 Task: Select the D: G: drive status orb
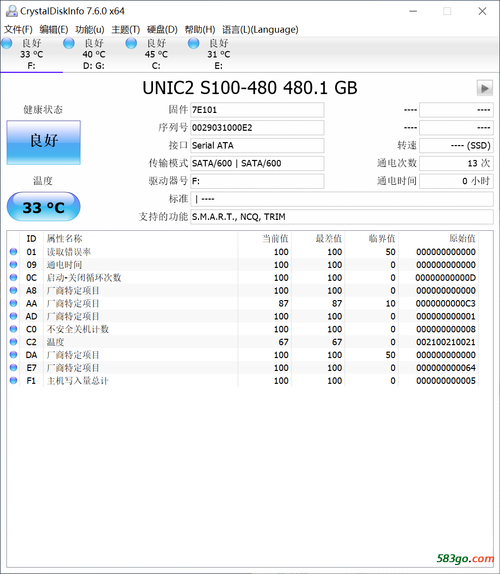pyautogui.click(x=69, y=43)
